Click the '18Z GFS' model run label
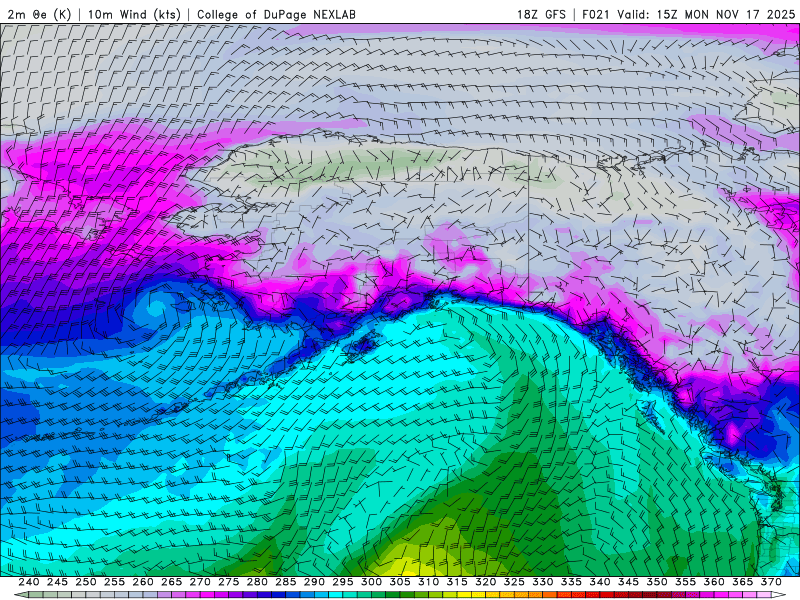800x600 pixels. pos(541,14)
